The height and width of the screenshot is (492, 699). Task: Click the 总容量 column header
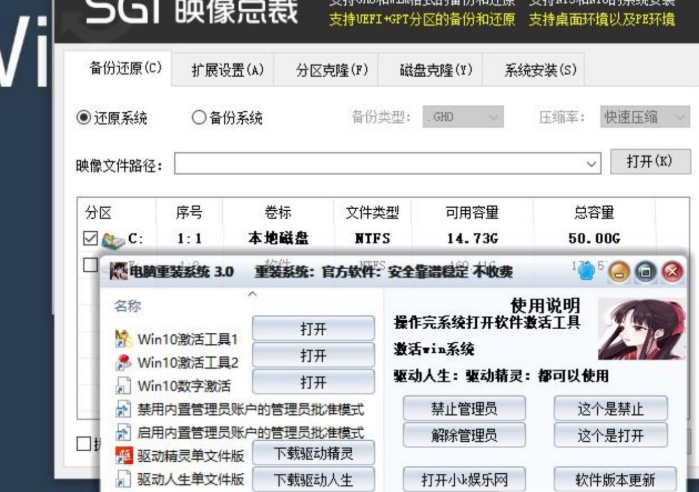point(594,213)
